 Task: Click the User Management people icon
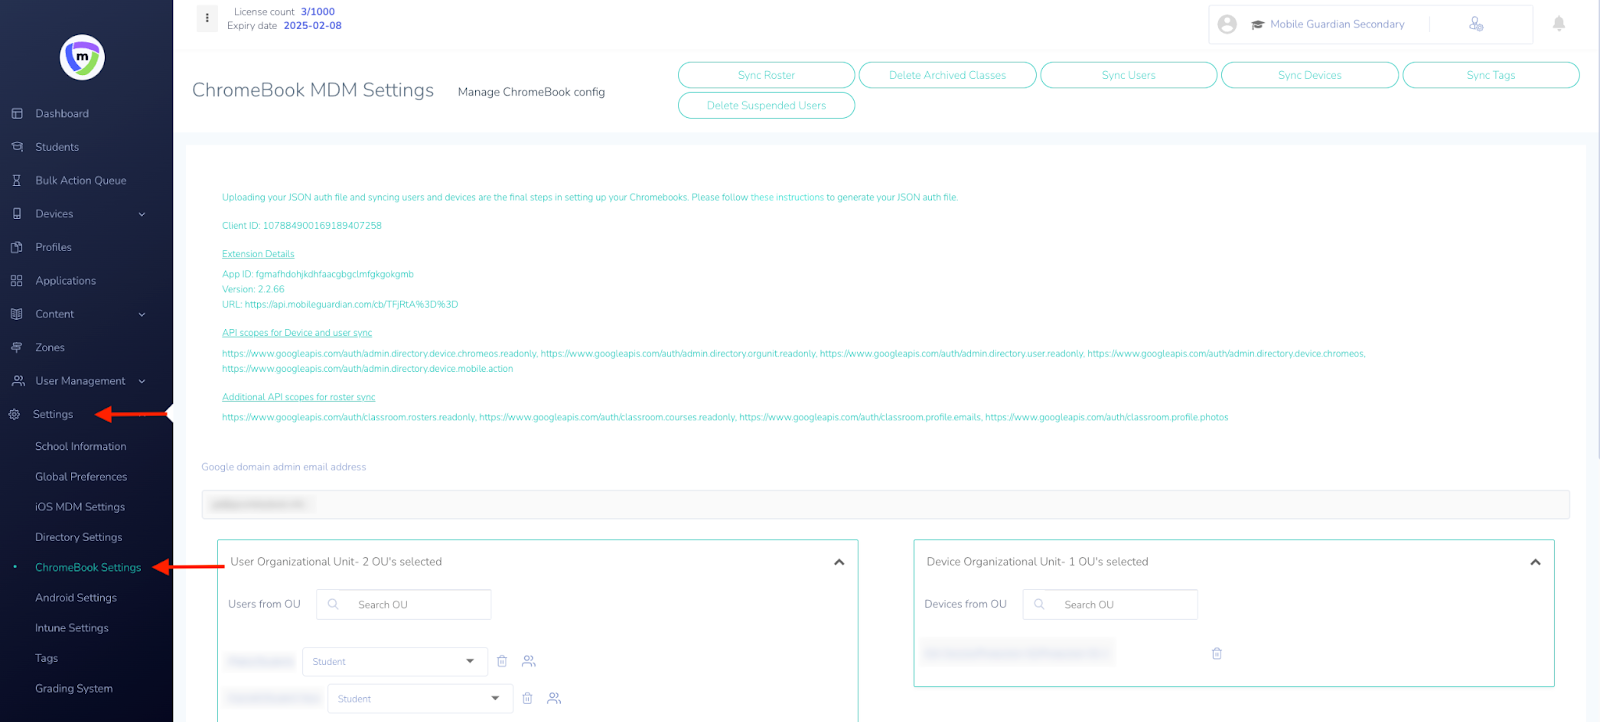(17, 381)
